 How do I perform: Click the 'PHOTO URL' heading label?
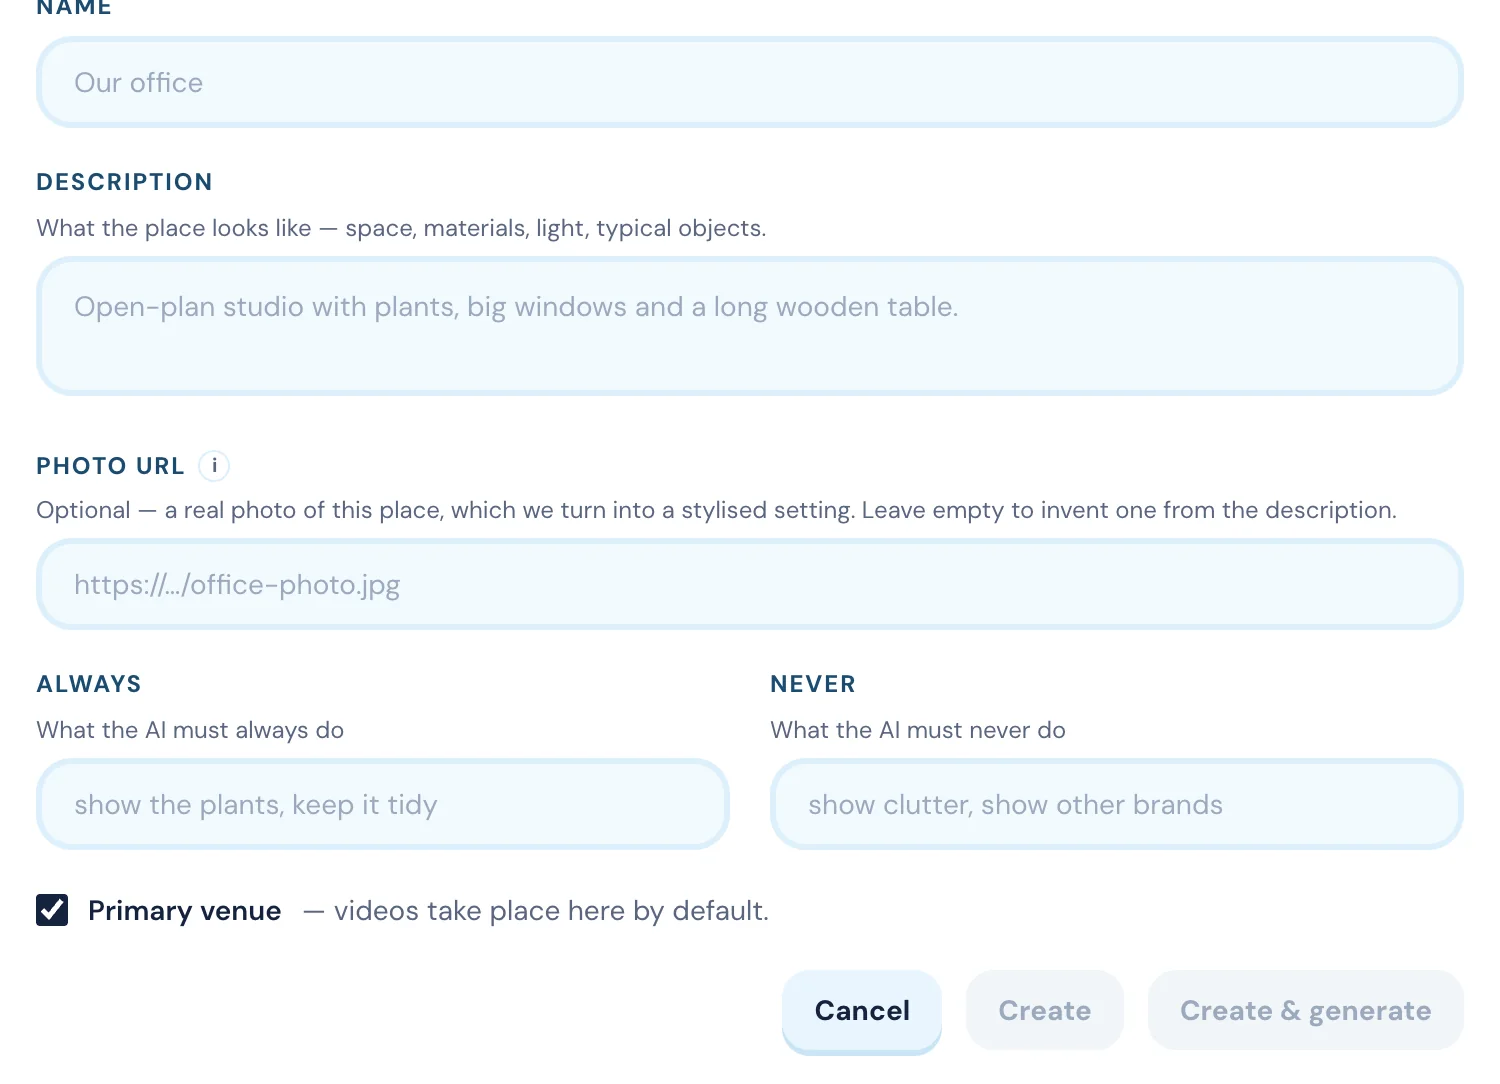111,466
